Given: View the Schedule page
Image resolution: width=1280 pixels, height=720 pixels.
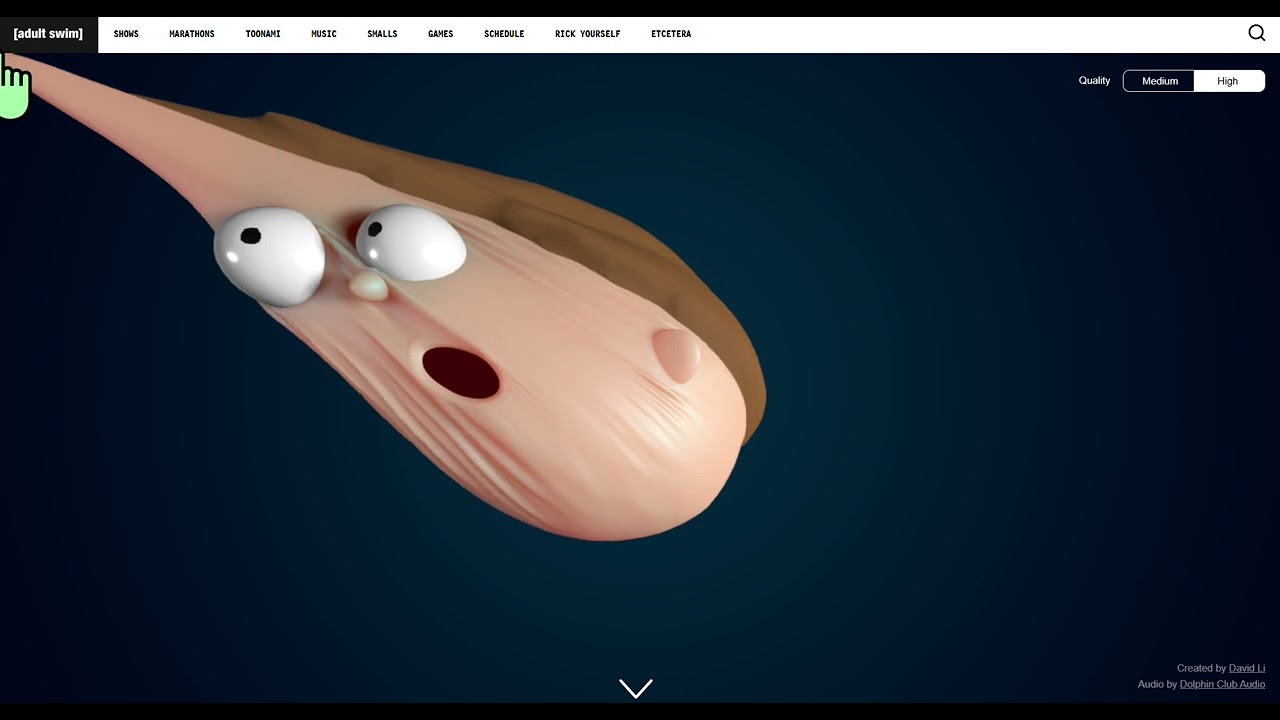Looking at the screenshot, I should [x=504, y=34].
